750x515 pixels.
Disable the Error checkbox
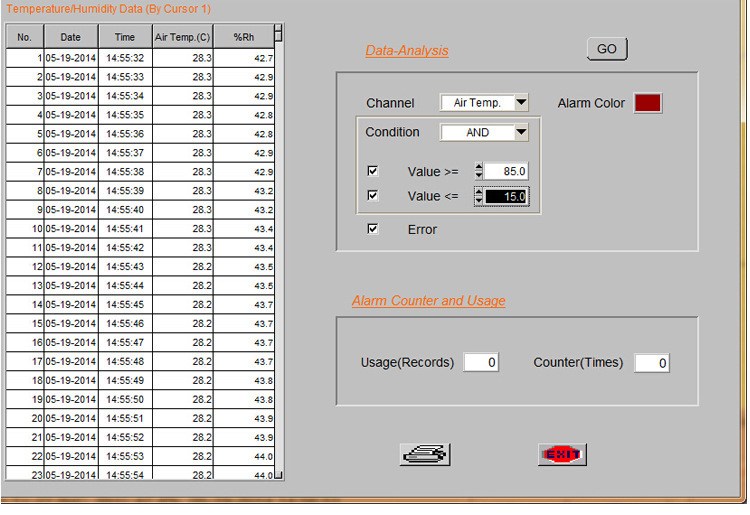click(373, 229)
